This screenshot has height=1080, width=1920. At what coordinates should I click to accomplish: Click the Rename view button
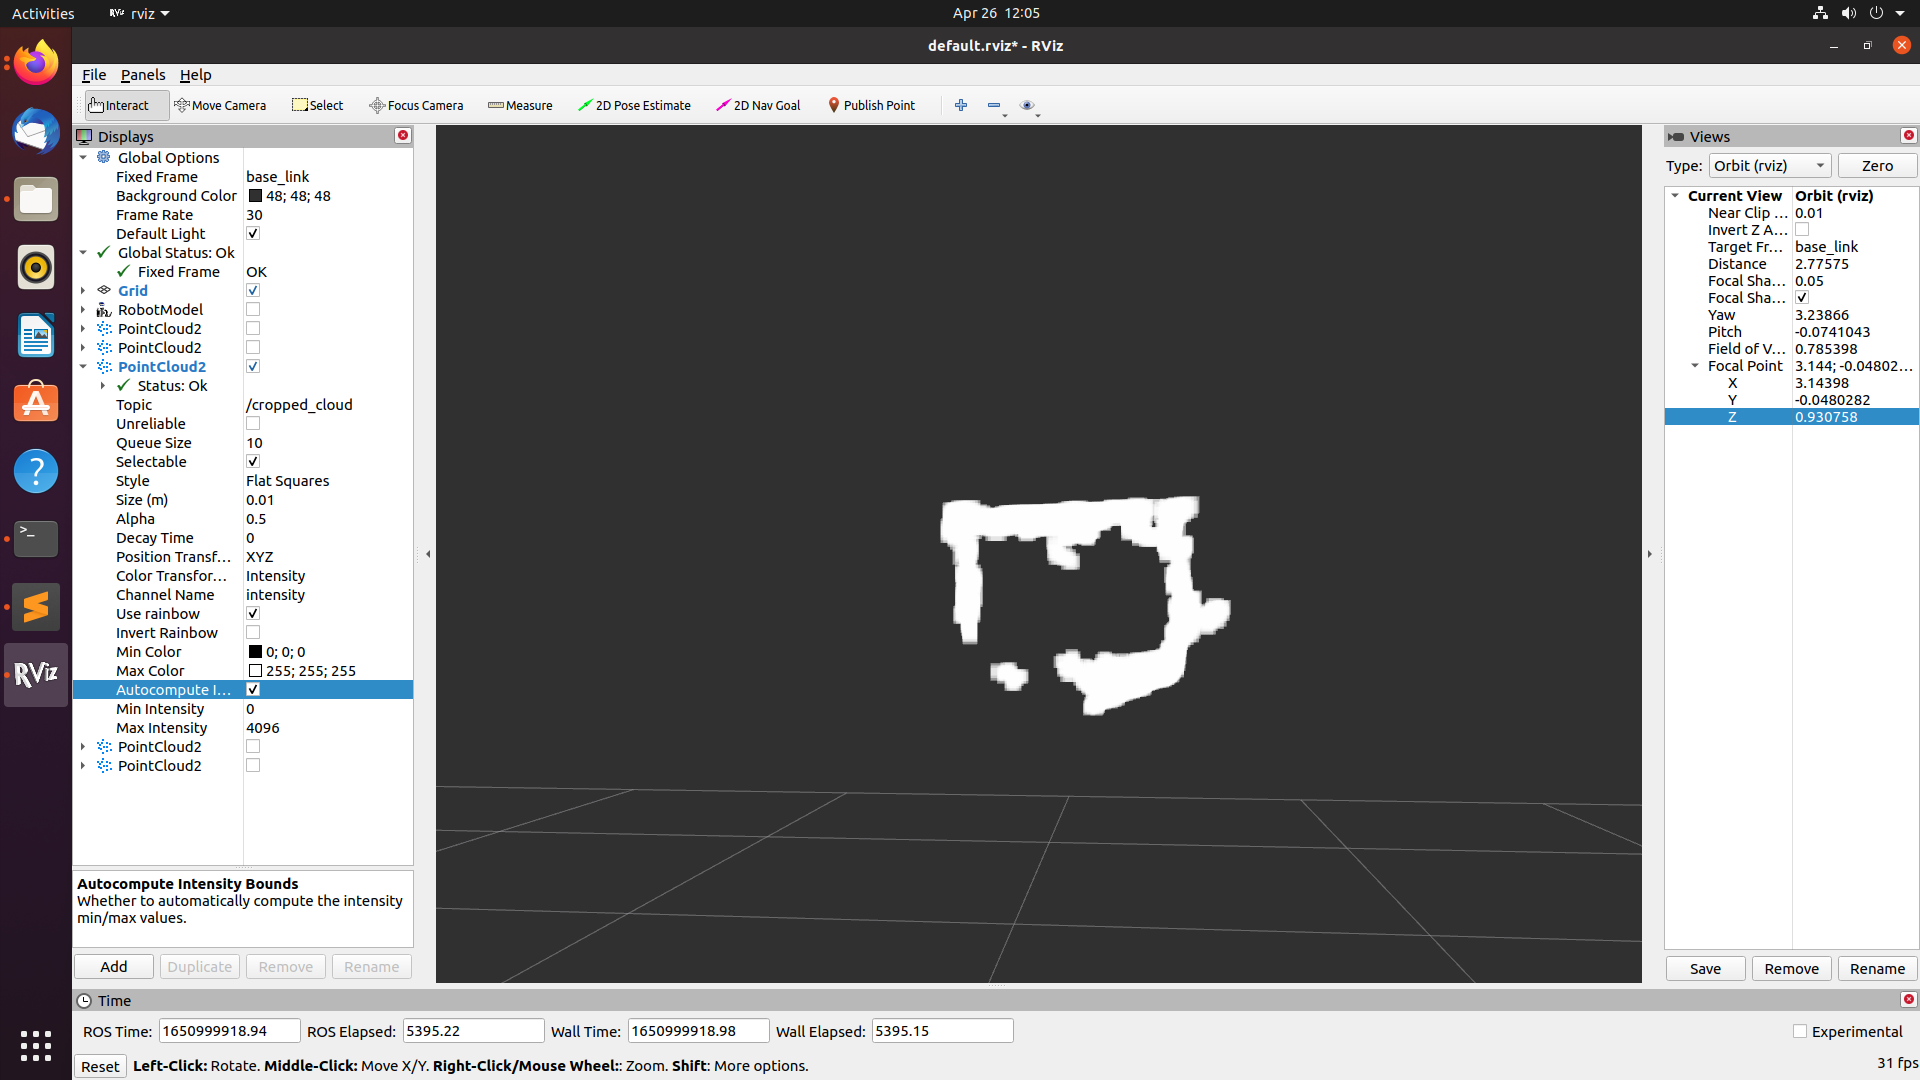click(x=1877, y=969)
